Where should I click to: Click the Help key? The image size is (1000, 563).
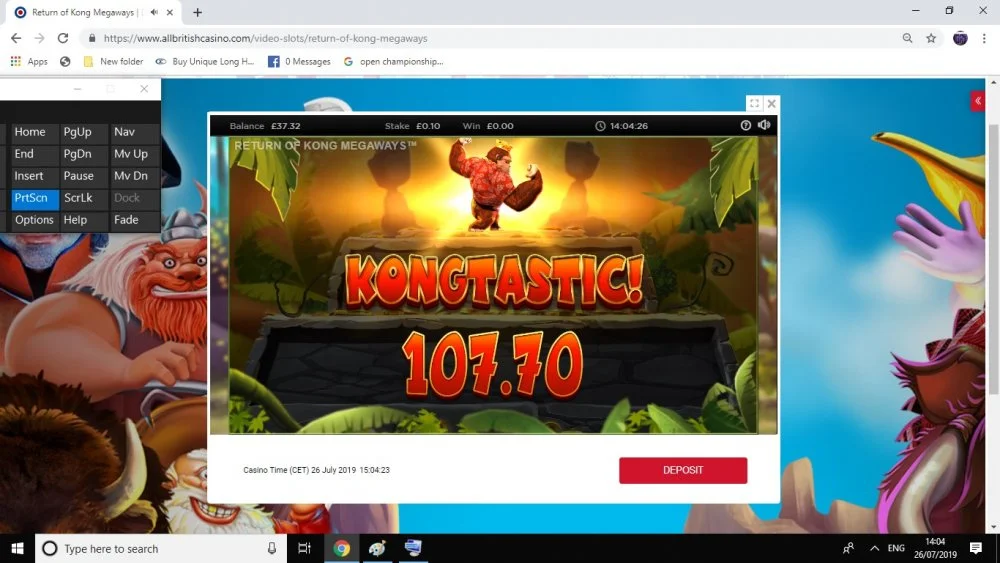[x=84, y=220]
